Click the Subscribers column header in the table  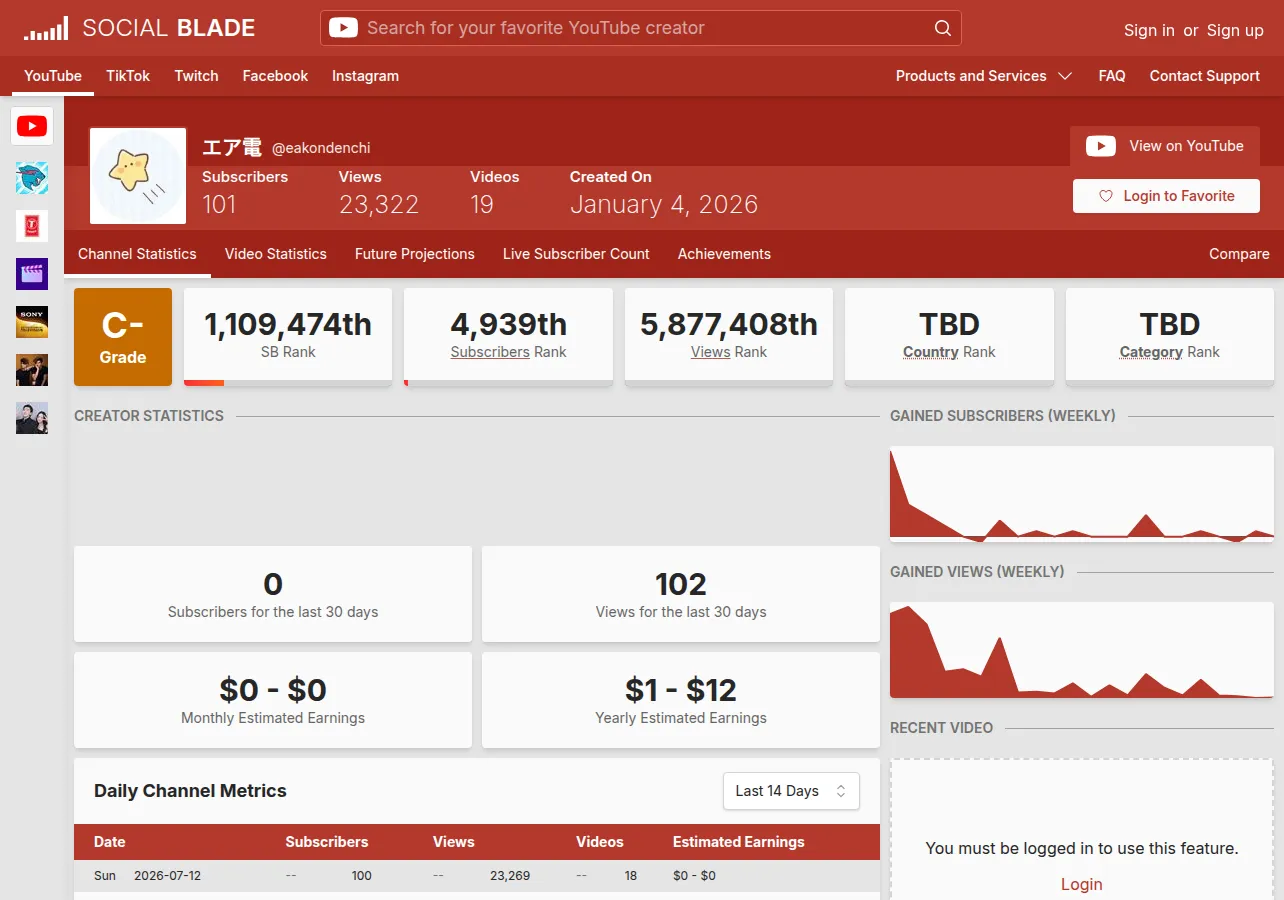coord(327,842)
